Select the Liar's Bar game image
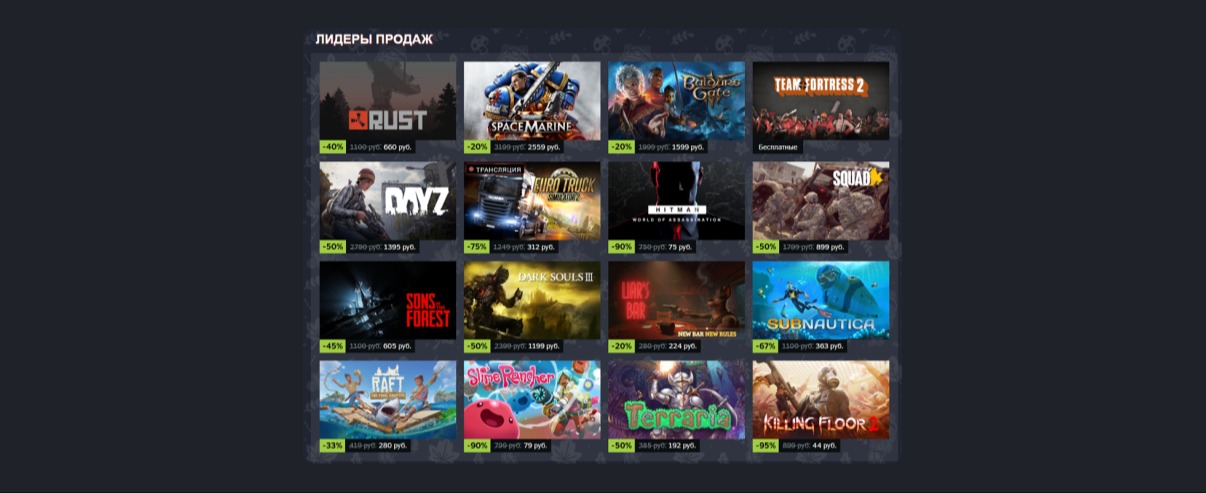Screen dimensions: 1206x493 pos(676,300)
